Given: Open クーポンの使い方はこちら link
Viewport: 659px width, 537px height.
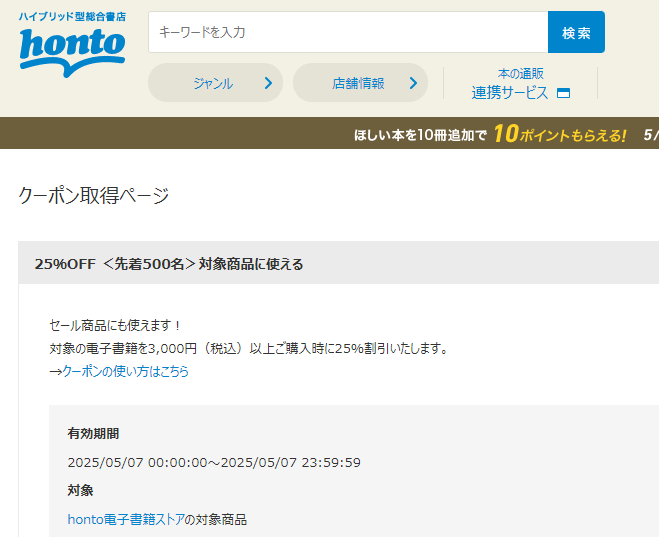Looking at the screenshot, I should (x=125, y=371).
